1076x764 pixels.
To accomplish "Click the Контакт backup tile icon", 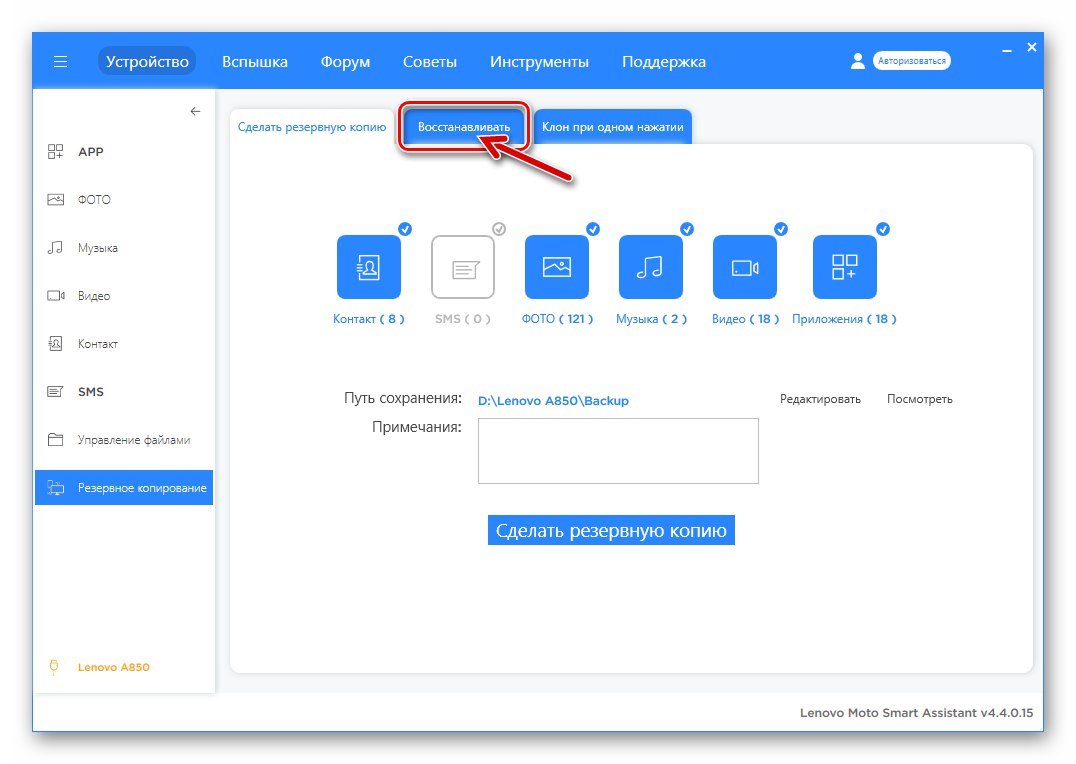I will click(x=369, y=267).
